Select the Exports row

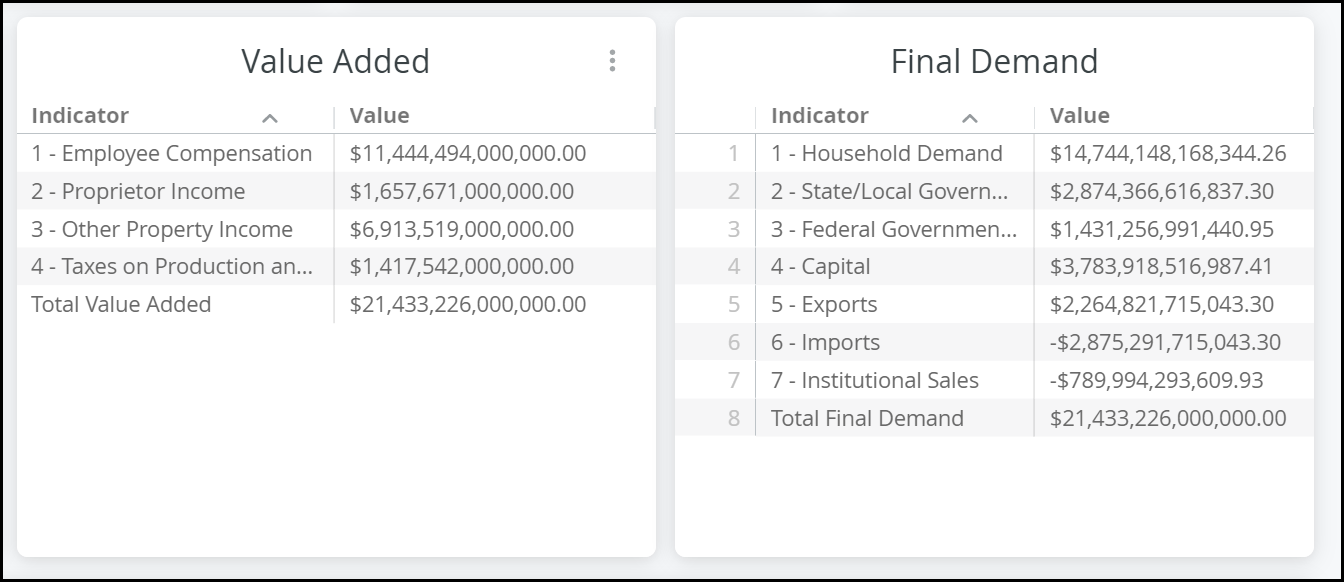click(995, 305)
